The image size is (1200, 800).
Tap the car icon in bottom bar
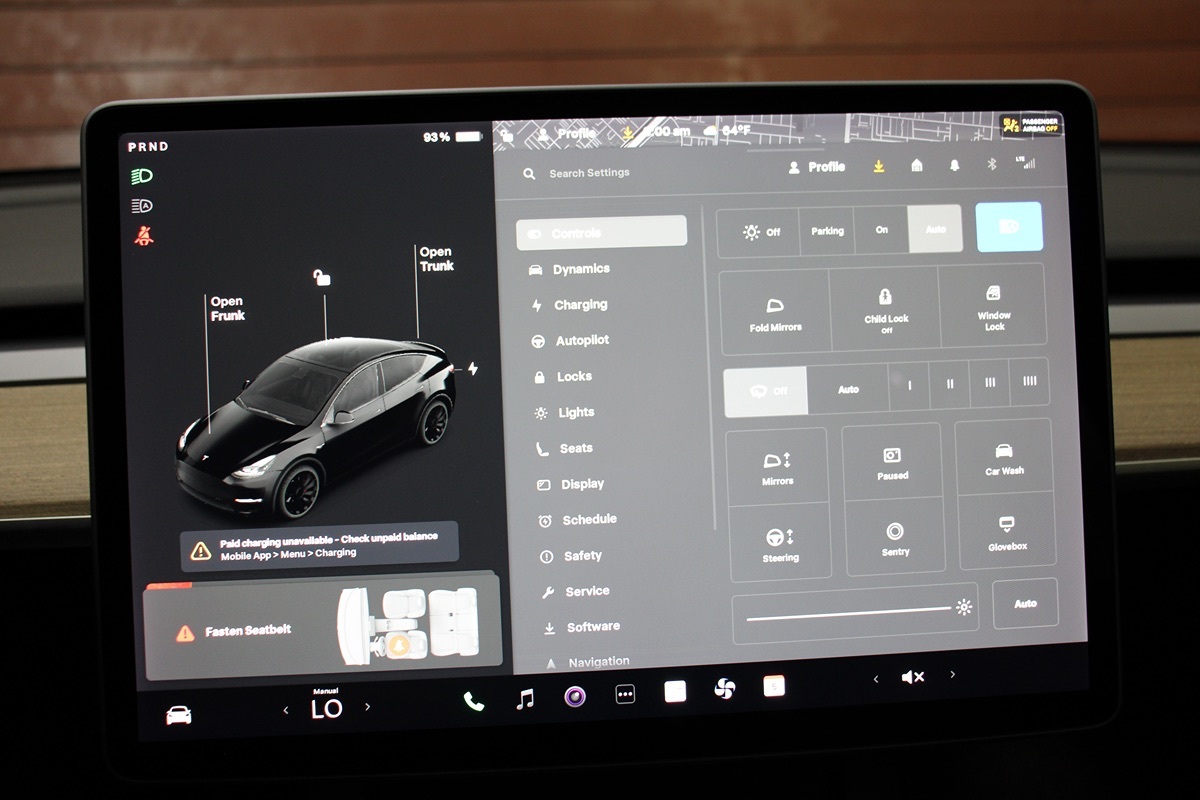179,715
